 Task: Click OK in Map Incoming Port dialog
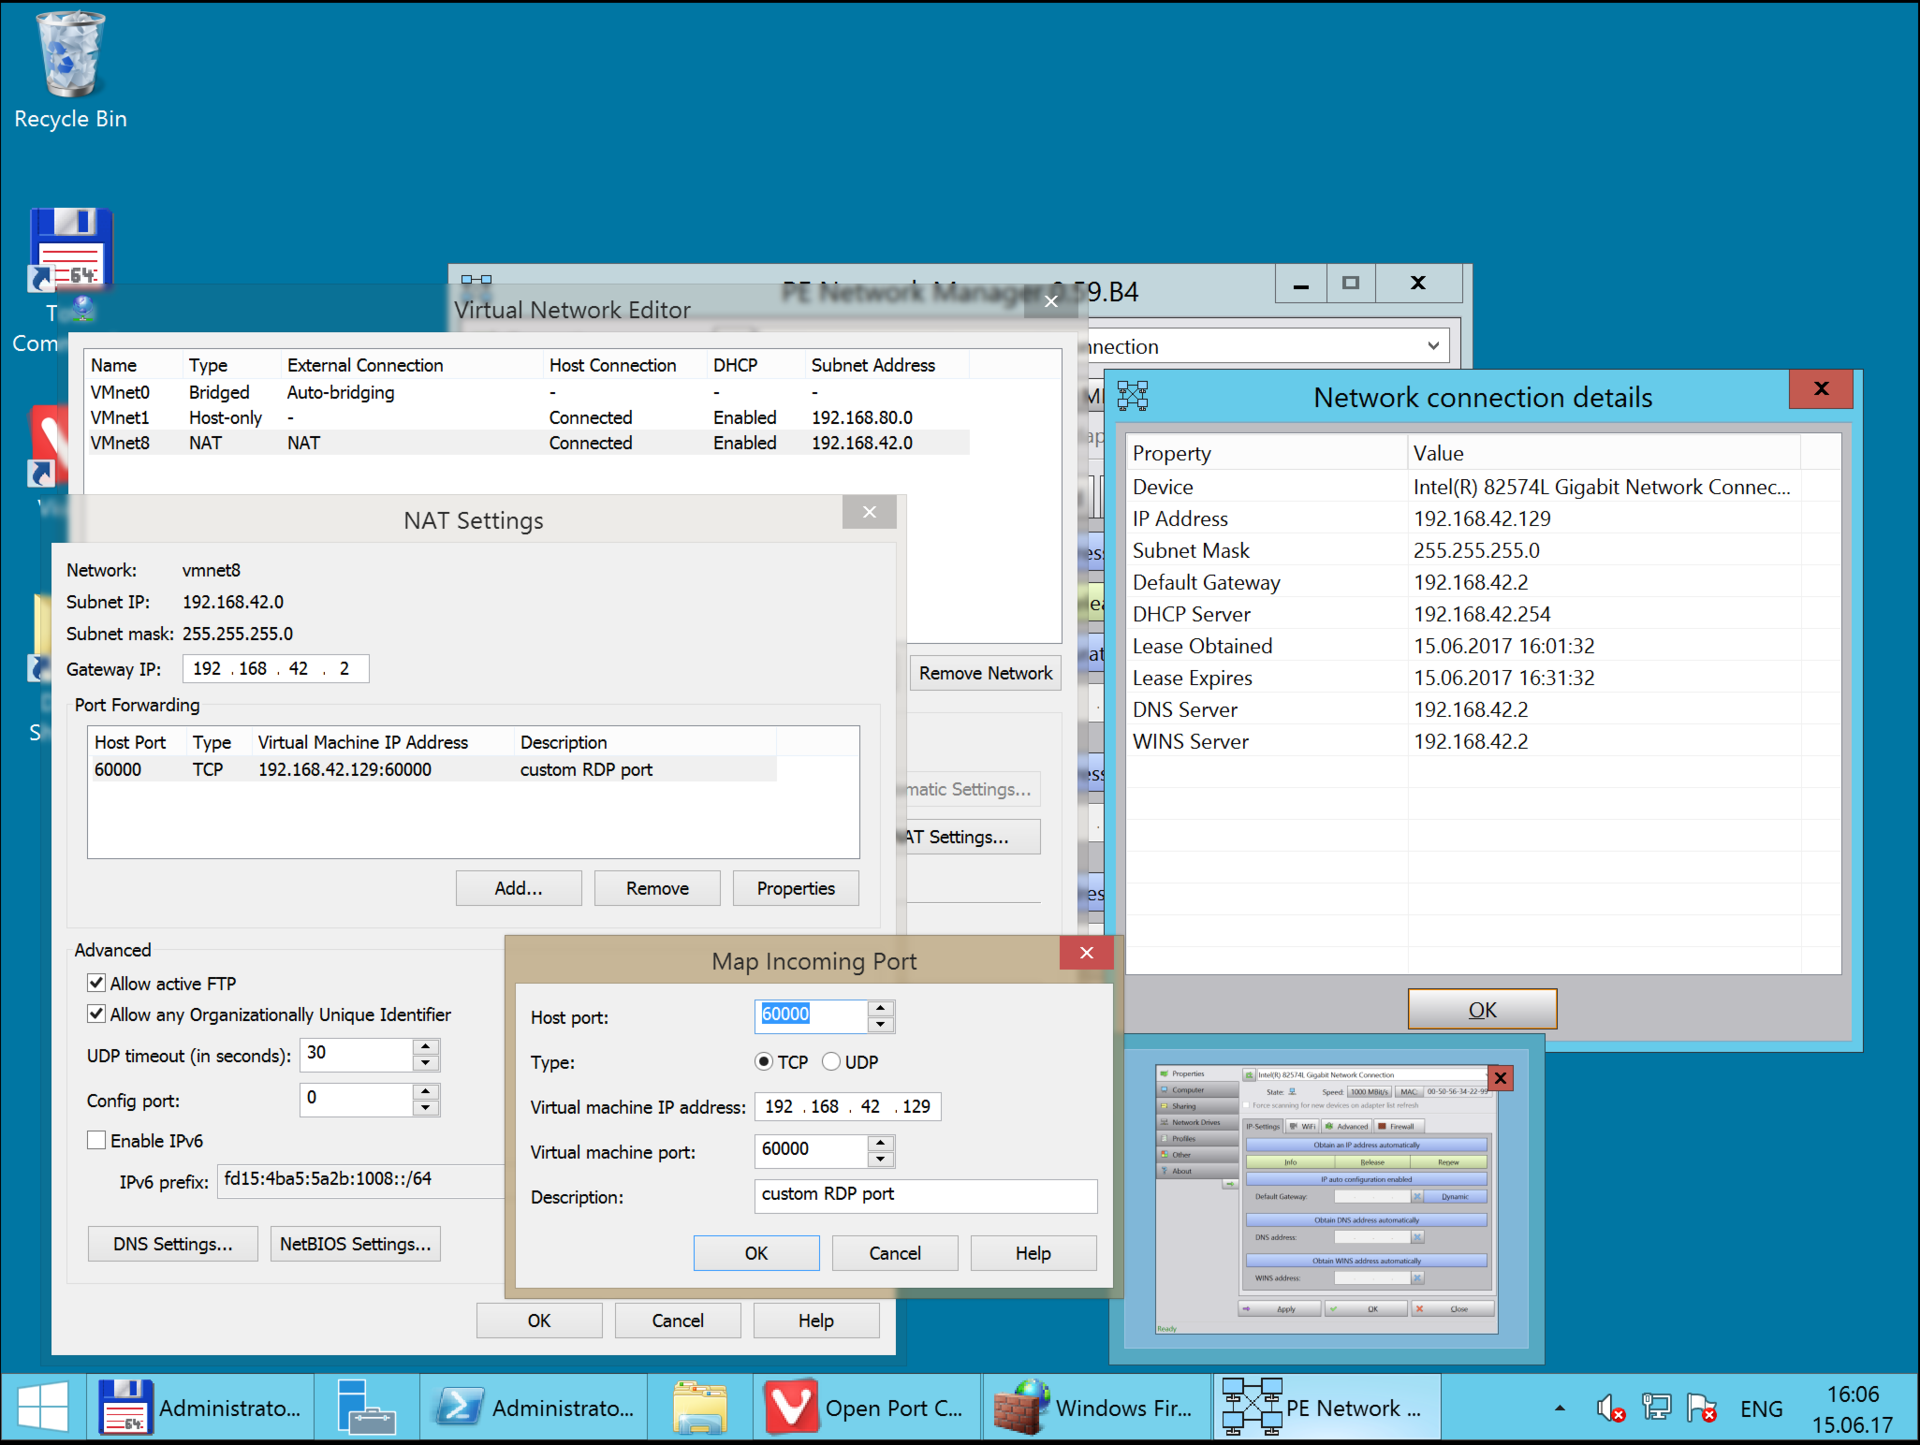point(756,1253)
